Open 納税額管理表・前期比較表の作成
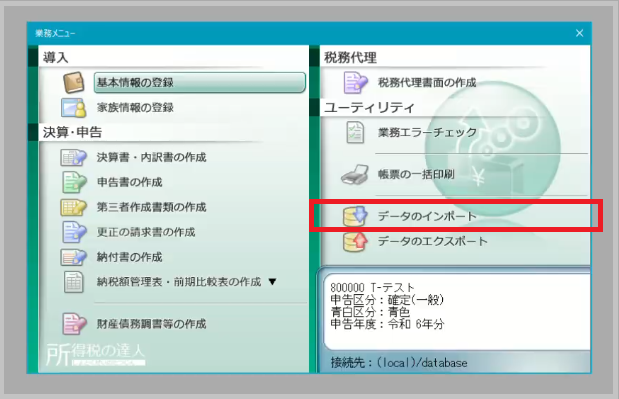The height and width of the screenshot is (399, 619). click(x=179, y=282)
